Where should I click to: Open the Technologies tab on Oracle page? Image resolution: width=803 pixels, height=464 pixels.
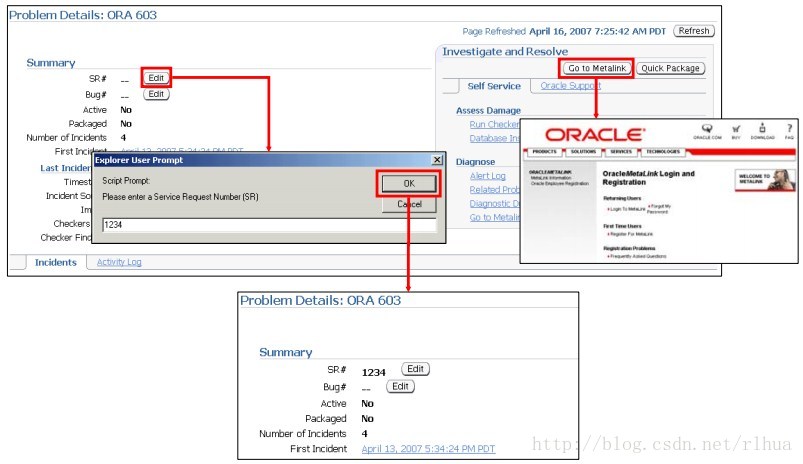(x=663, y=152)
